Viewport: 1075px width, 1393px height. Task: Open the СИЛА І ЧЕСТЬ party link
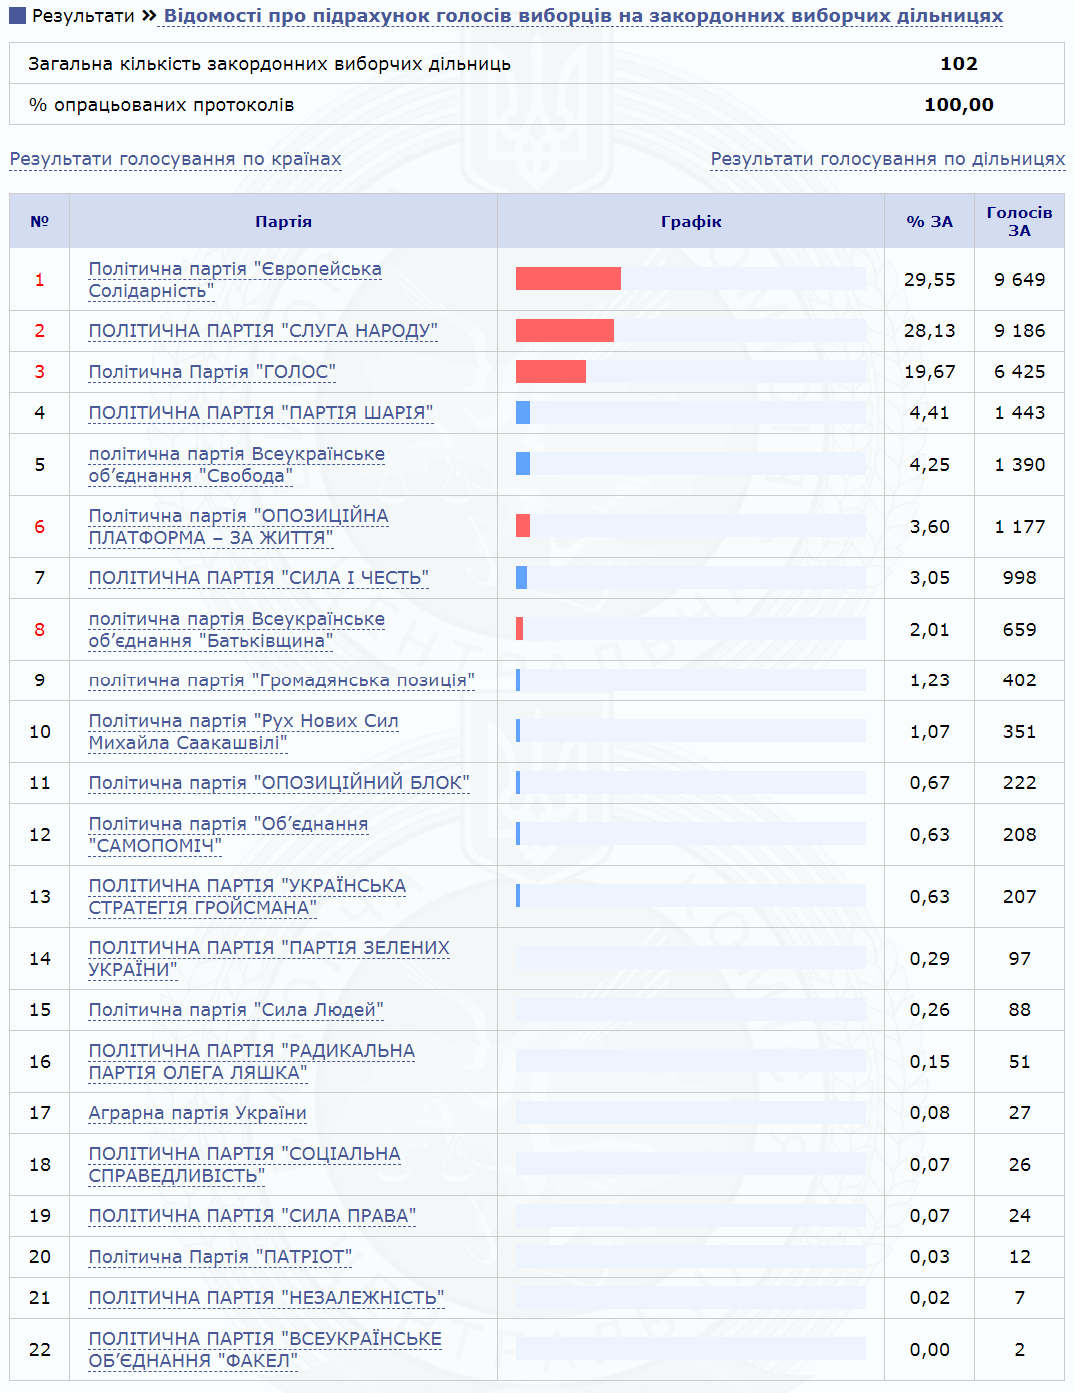tap(258, 578)
